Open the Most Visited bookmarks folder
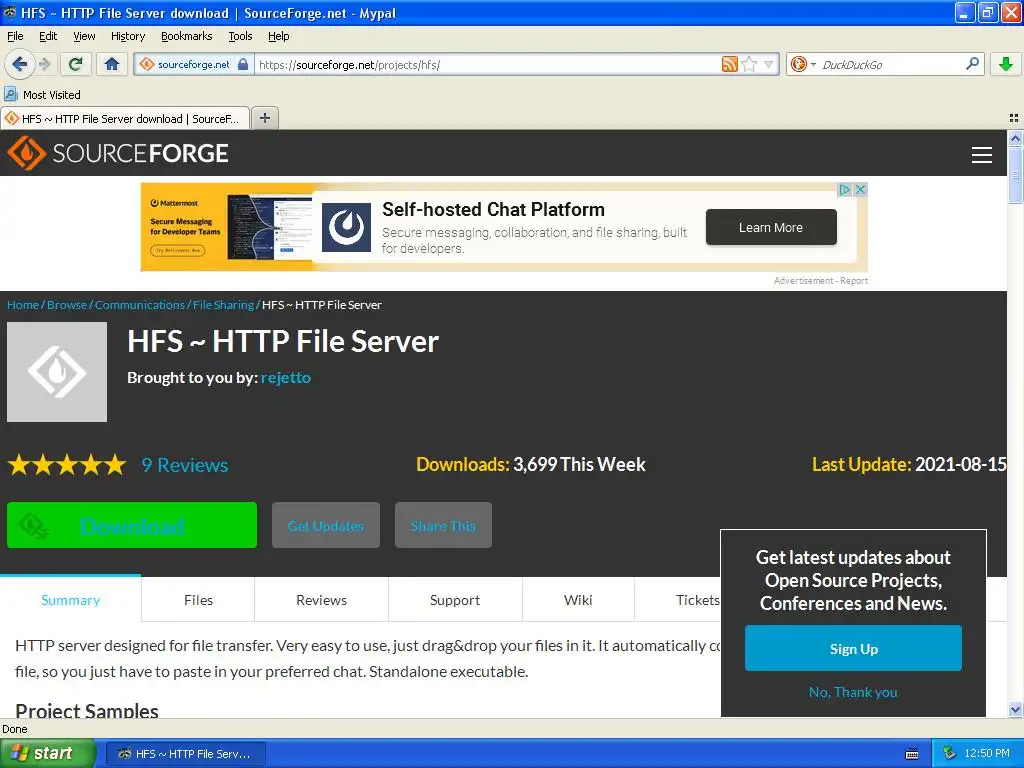1024x768 pixels. coord(42,95)
